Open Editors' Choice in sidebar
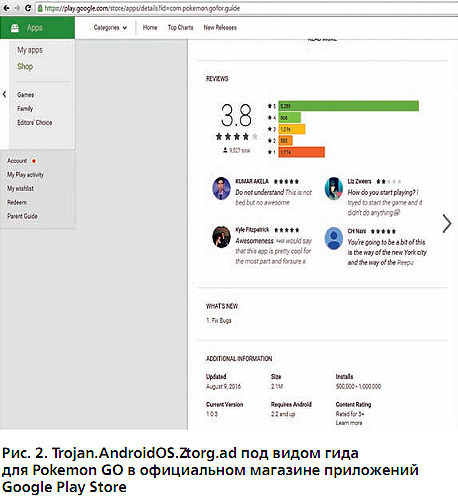Image resolution: width=458 pixels, height=496 pixels. [x=35, y=122]
